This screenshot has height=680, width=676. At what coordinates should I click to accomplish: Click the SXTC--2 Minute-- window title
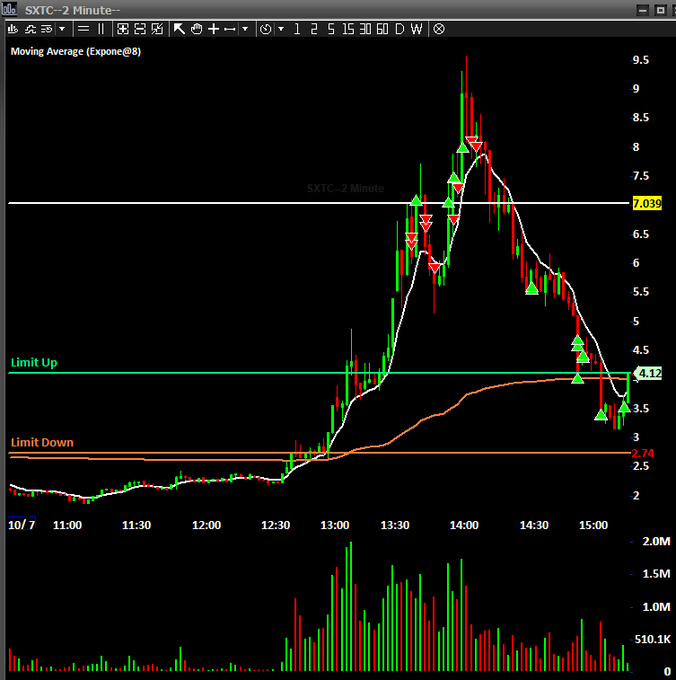pos(72,10)
